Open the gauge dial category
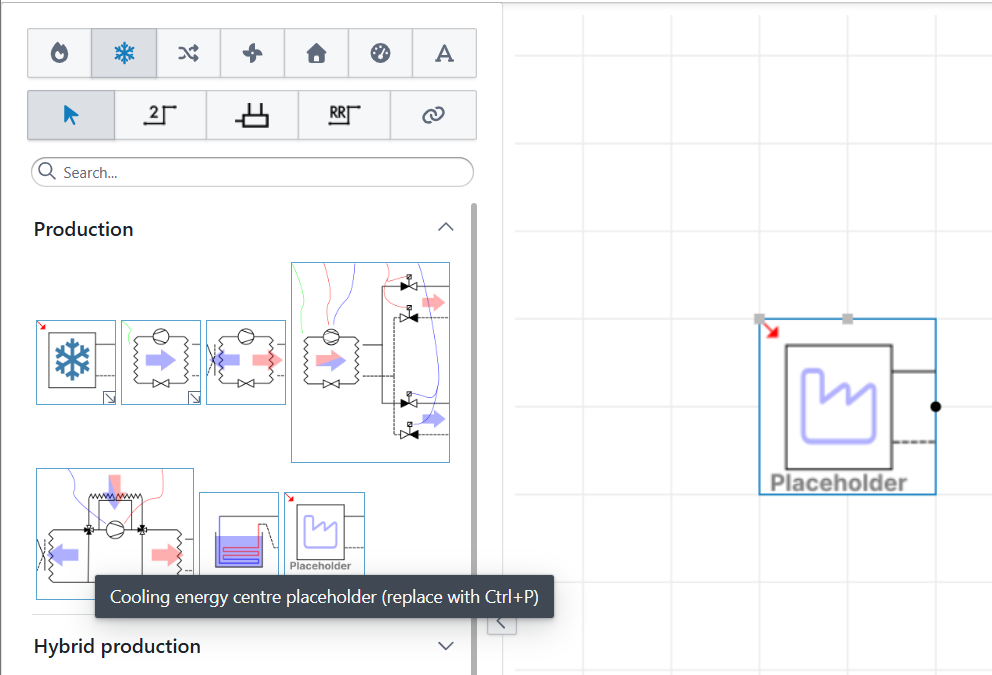 (x=380, y=54)
